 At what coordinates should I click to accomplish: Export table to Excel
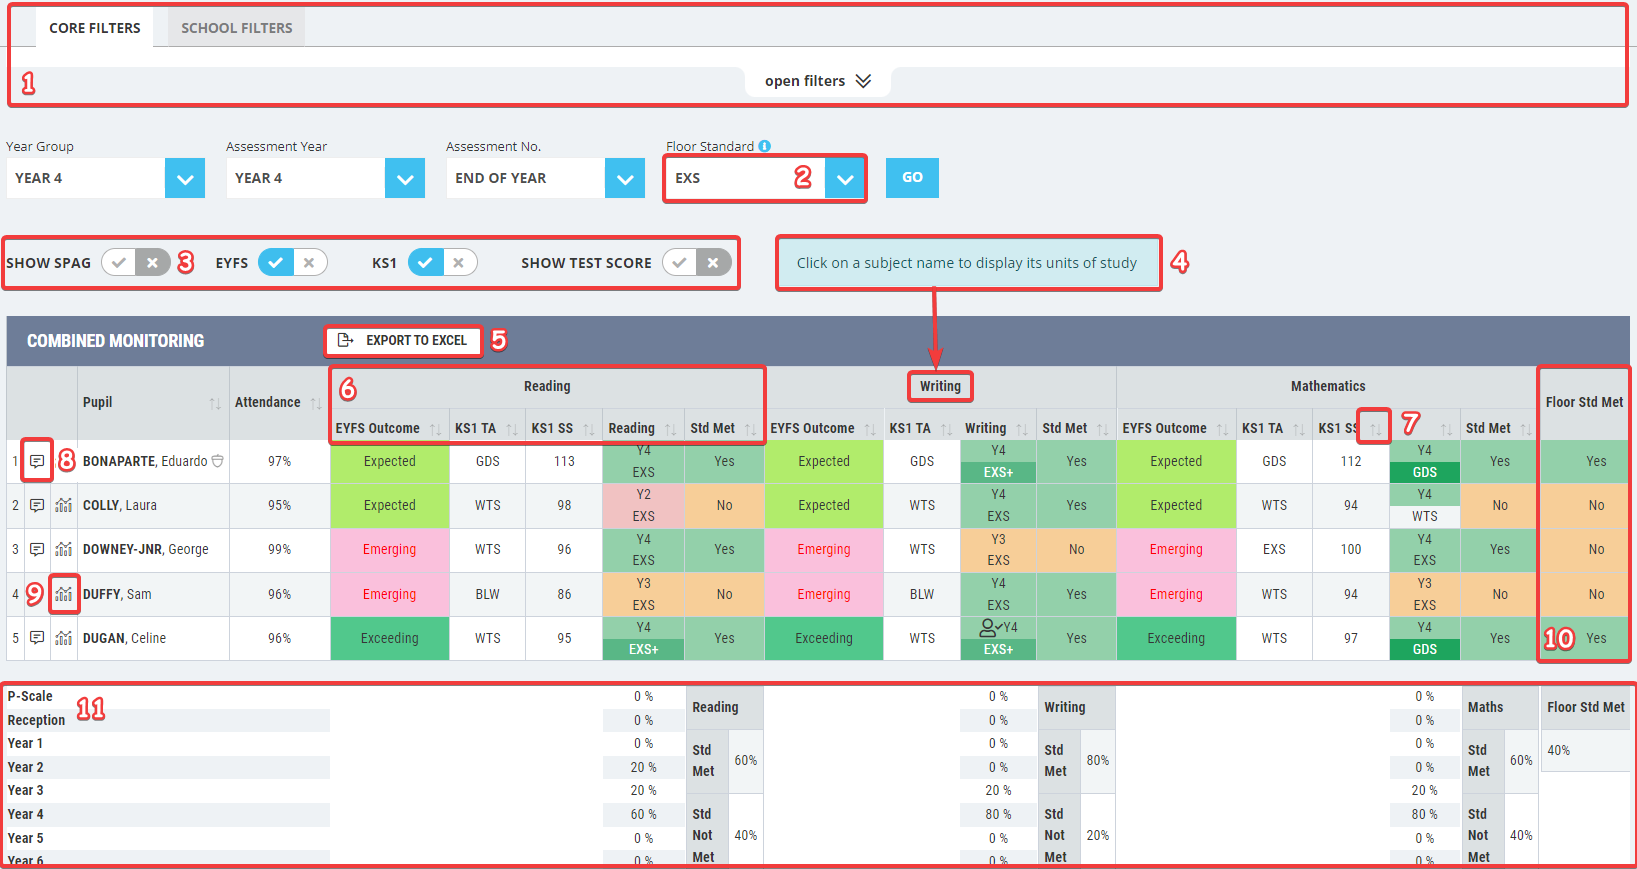tap(403, 340)
